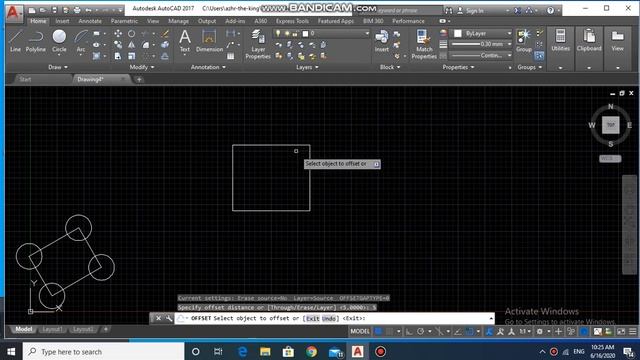The width and height of the screenshot is (640, 360).
Task: Switch to the Output ribbon tab
Action: click(x=207, y=21)
